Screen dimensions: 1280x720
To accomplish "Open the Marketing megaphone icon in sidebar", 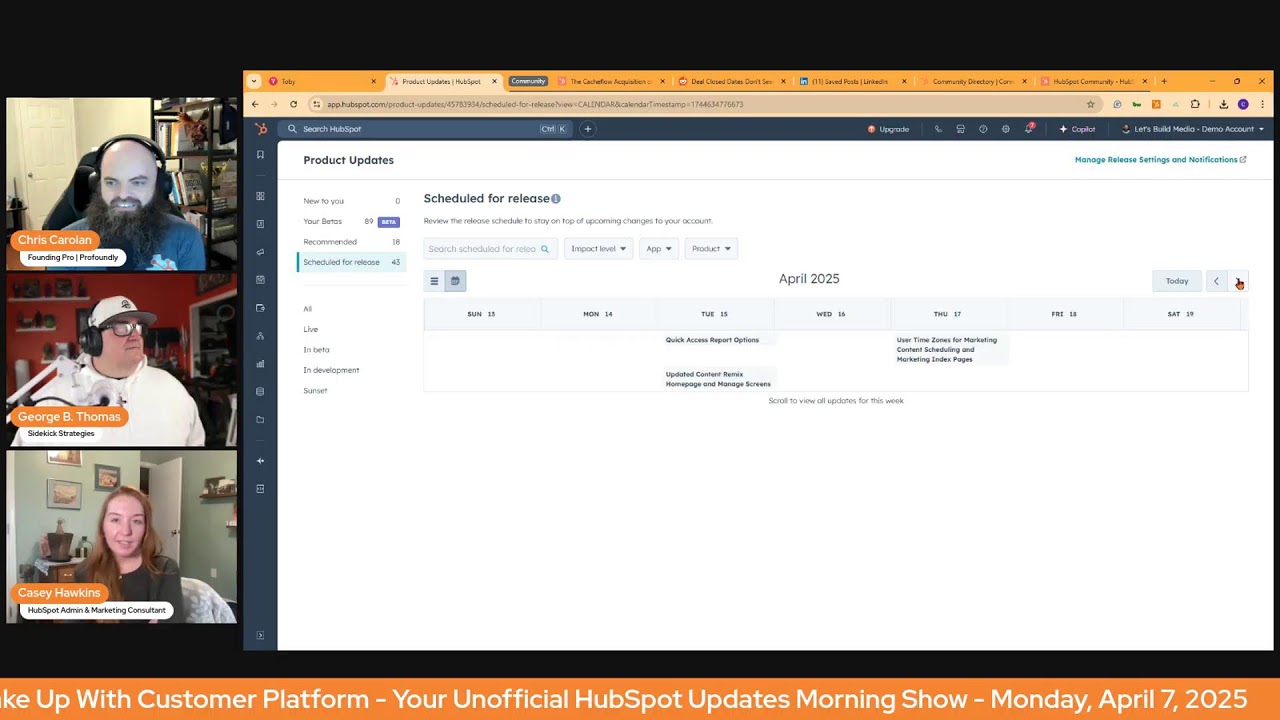I will 260,252.
